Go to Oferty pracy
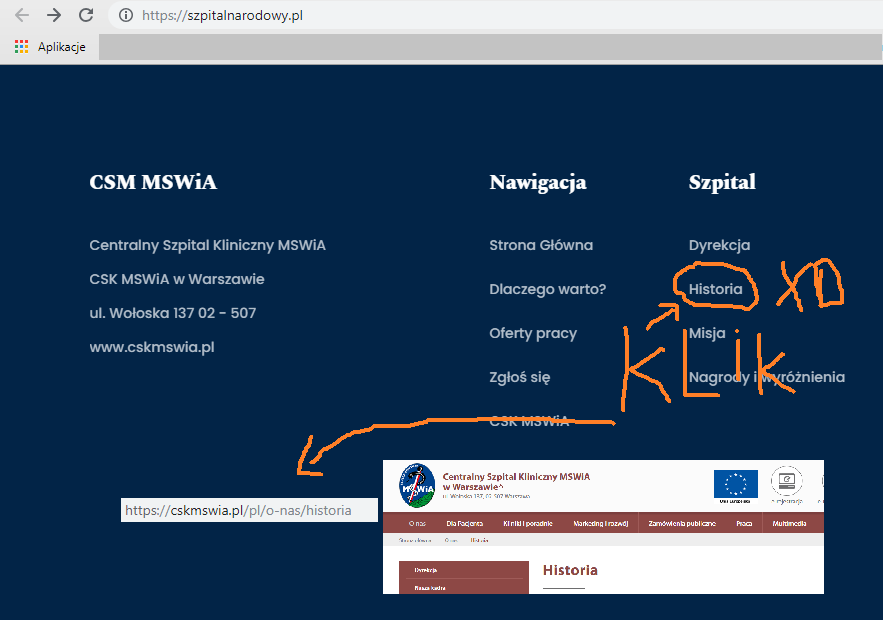The image size is (884, 620). point(533,333)
